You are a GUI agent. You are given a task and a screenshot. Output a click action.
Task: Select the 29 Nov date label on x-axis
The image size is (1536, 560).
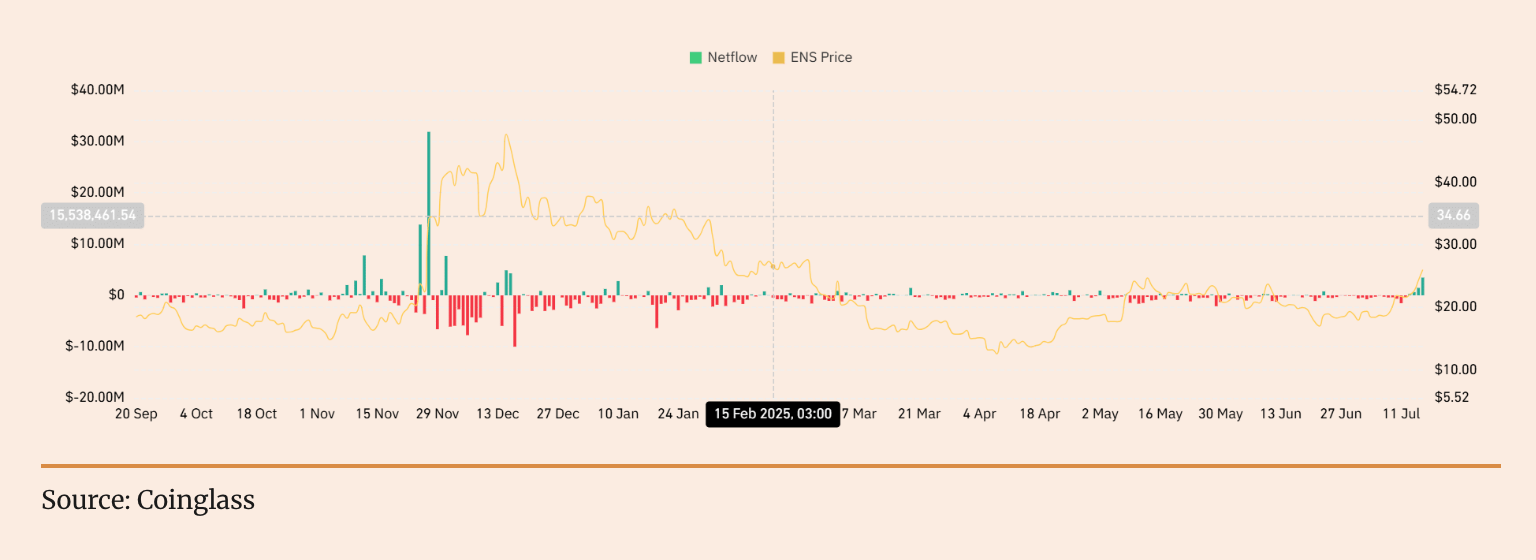point(437,414)
